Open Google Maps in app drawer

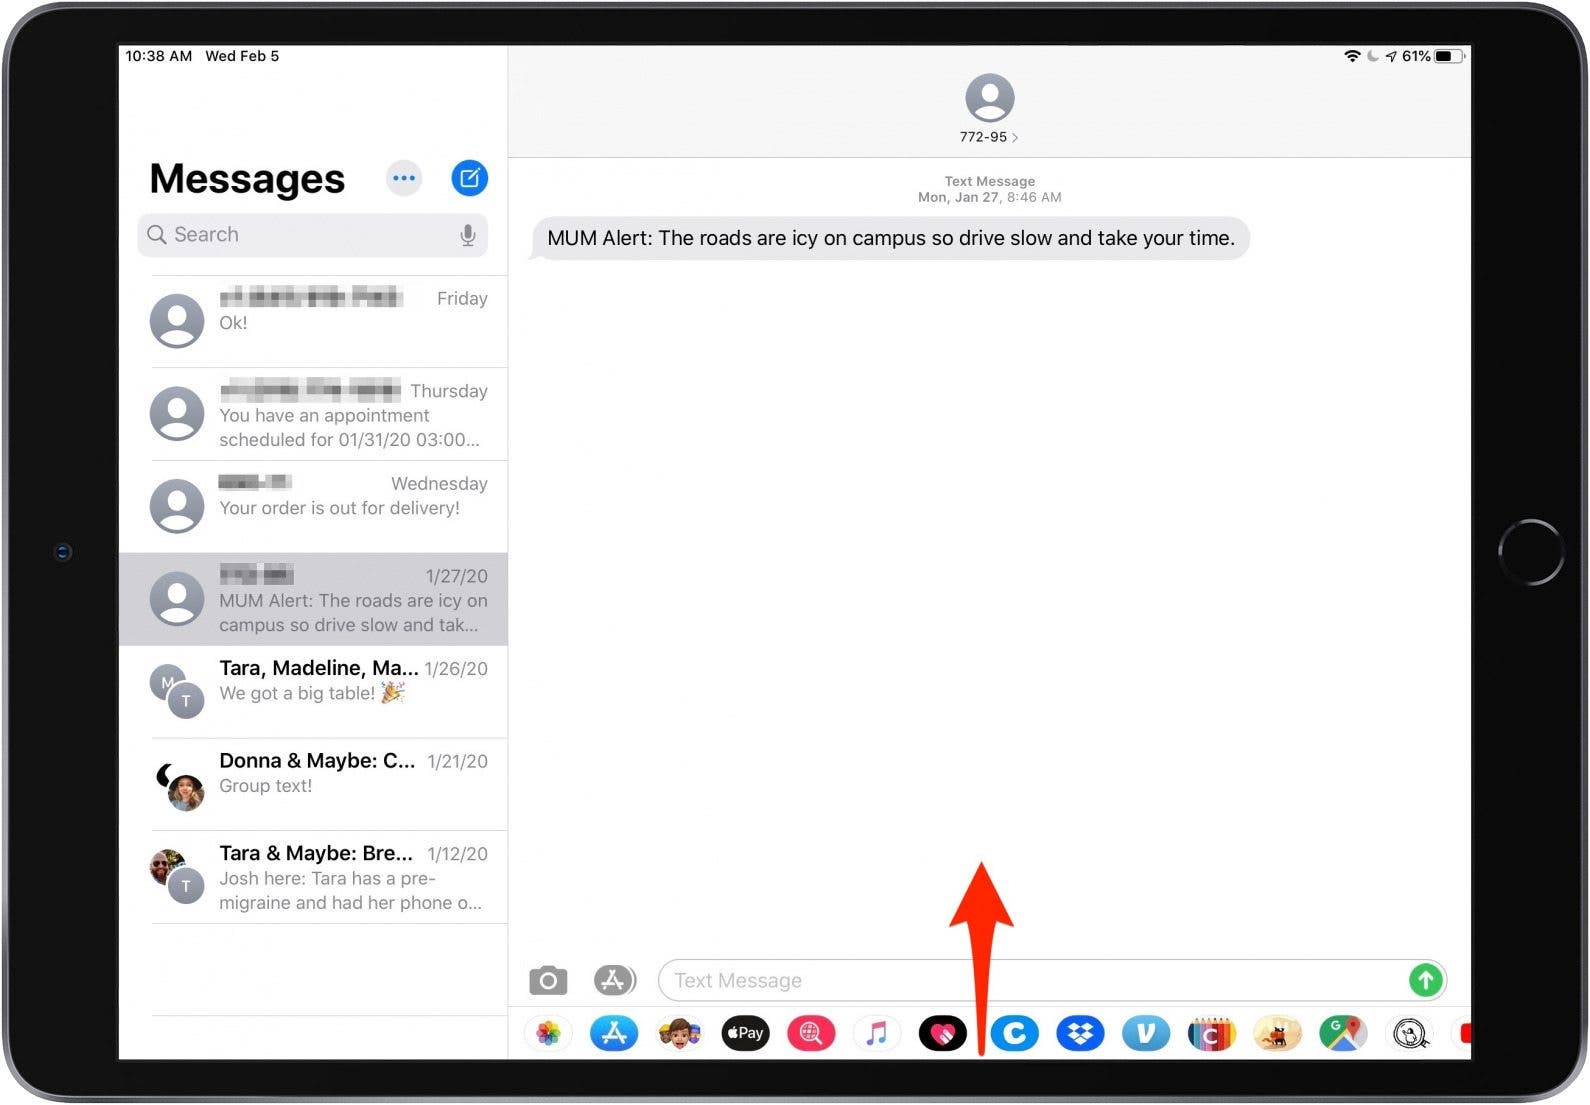click(x=1344, y=1033)
